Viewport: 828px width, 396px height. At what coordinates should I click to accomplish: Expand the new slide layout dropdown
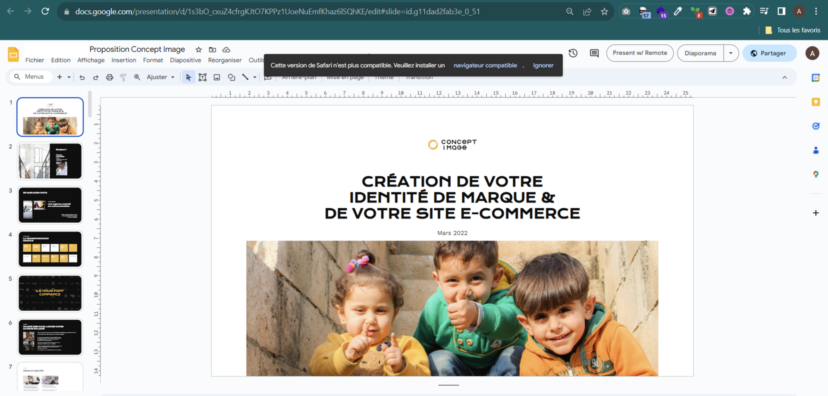point(69,77)
